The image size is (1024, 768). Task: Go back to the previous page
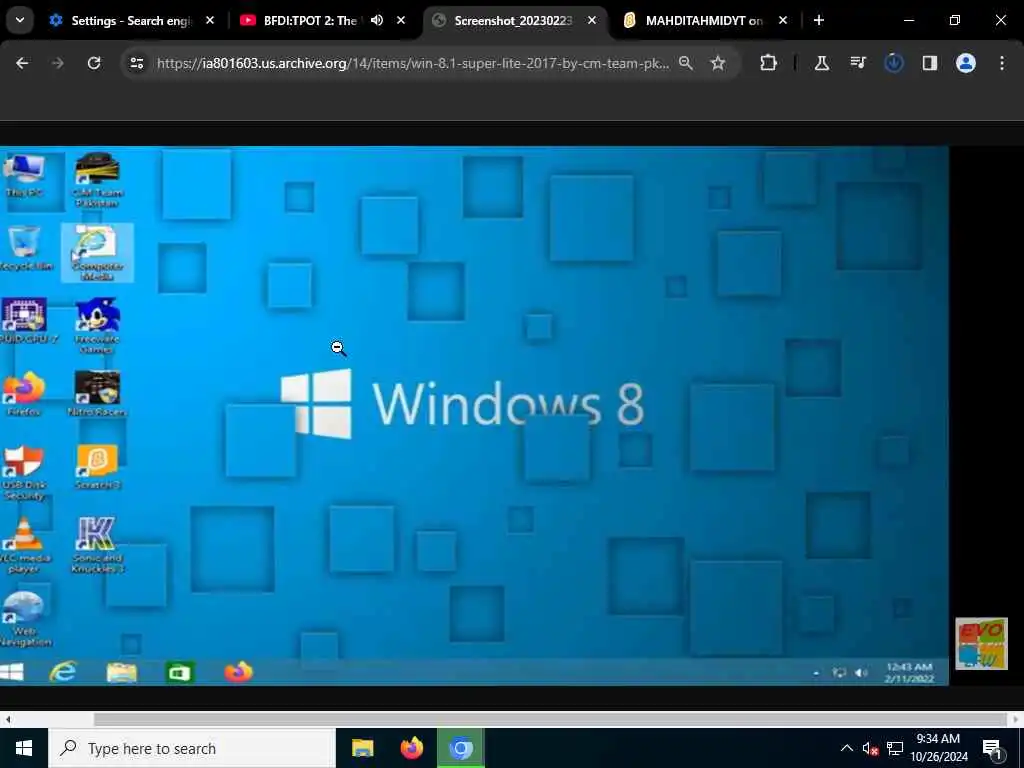tap(22, 63)
